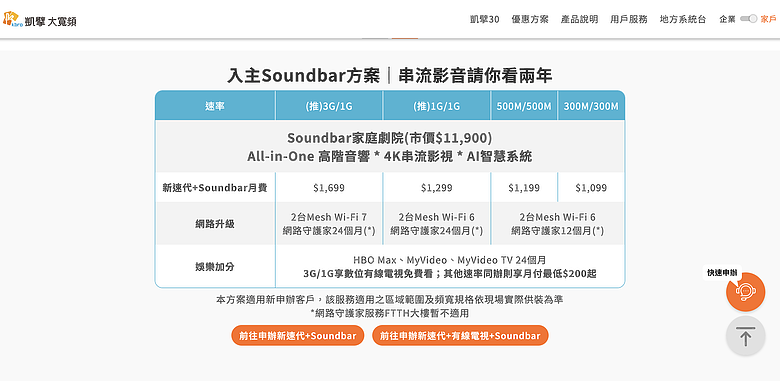The width and height of the screenshot is (780, 381).
Task: Click the back-to-top arrow button
Action: (x=745, y=336)
